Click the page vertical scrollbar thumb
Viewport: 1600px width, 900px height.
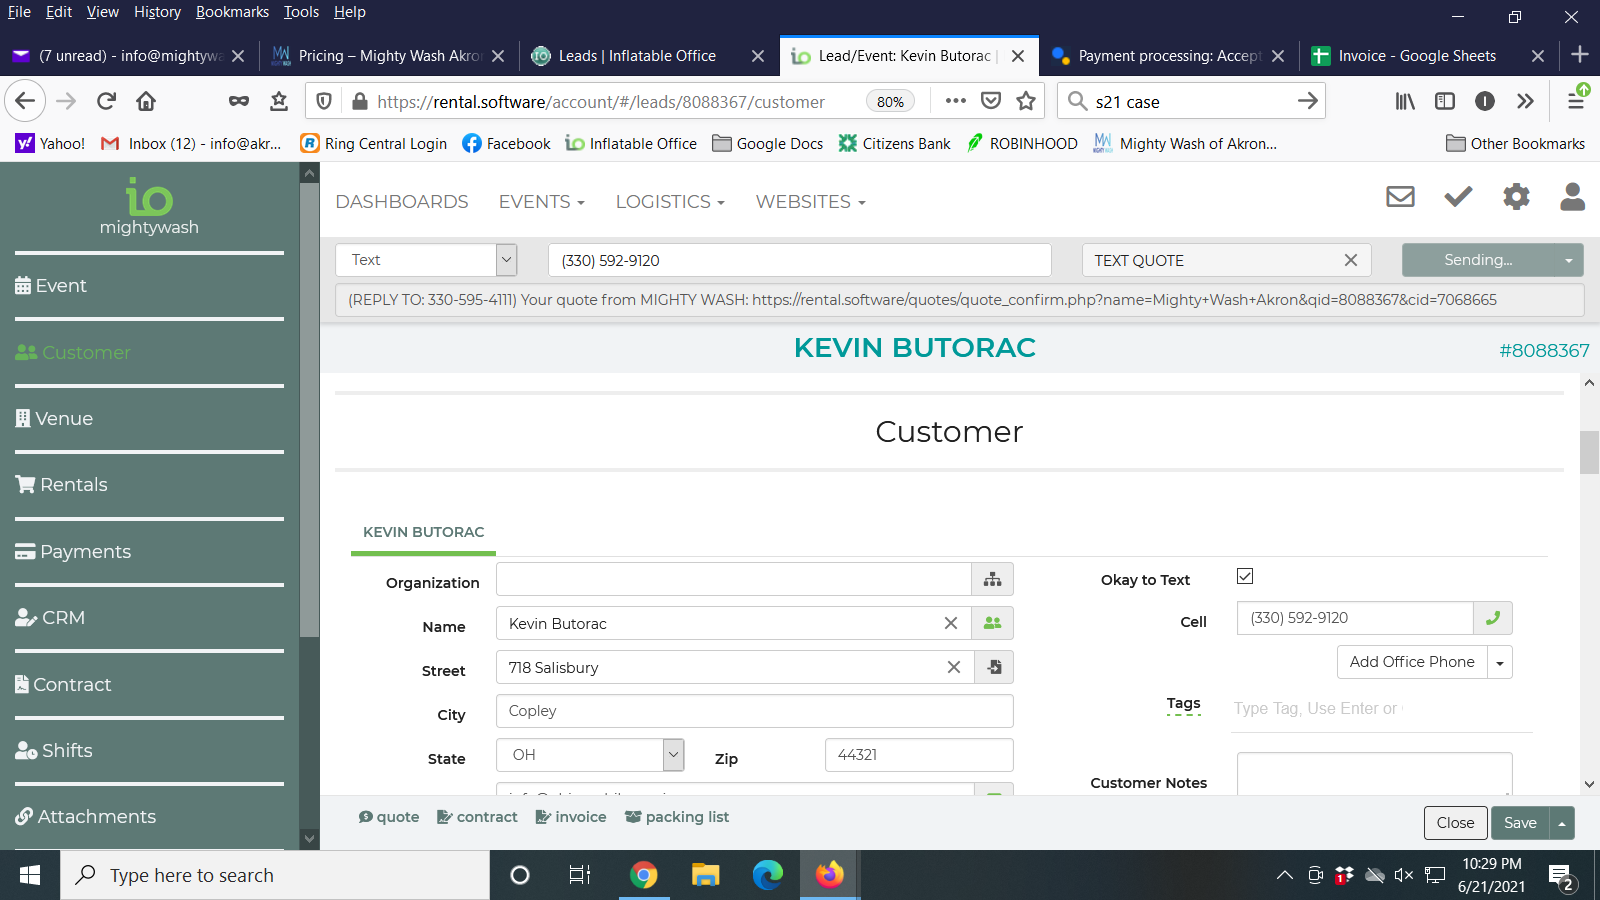(x=1589, y=453)
